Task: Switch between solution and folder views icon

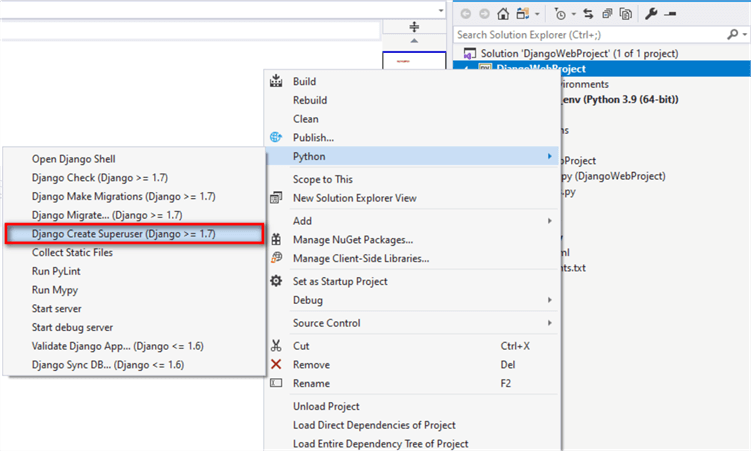Action: point(522,14)
